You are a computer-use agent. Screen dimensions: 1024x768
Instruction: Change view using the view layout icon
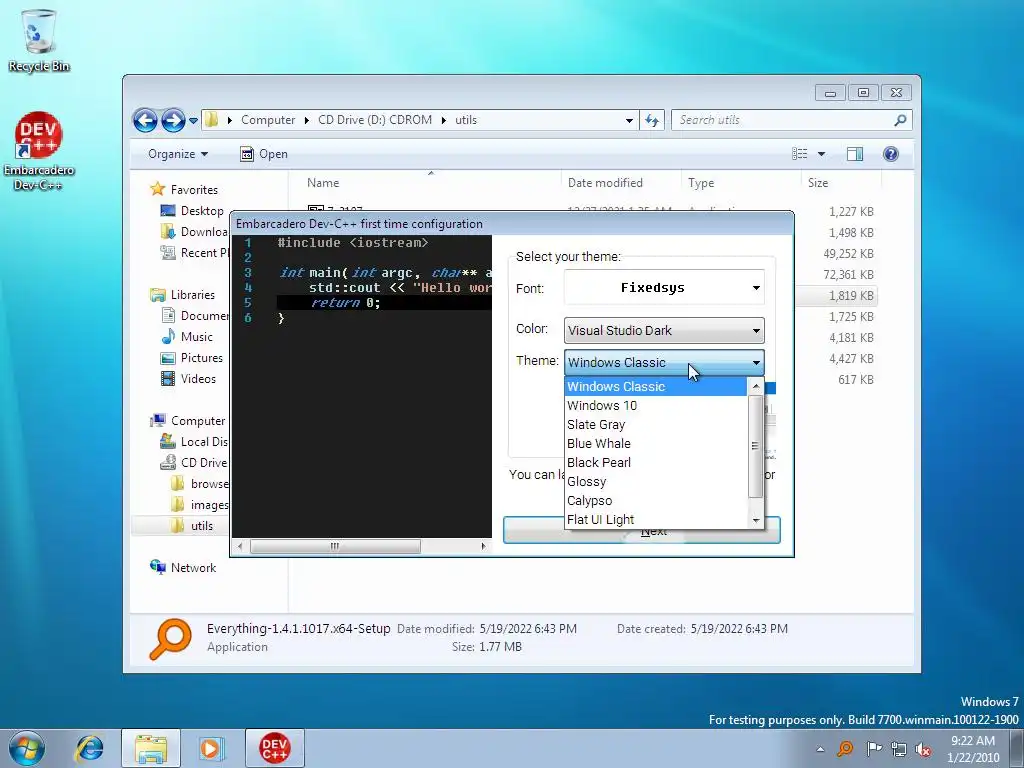[799, 153]
